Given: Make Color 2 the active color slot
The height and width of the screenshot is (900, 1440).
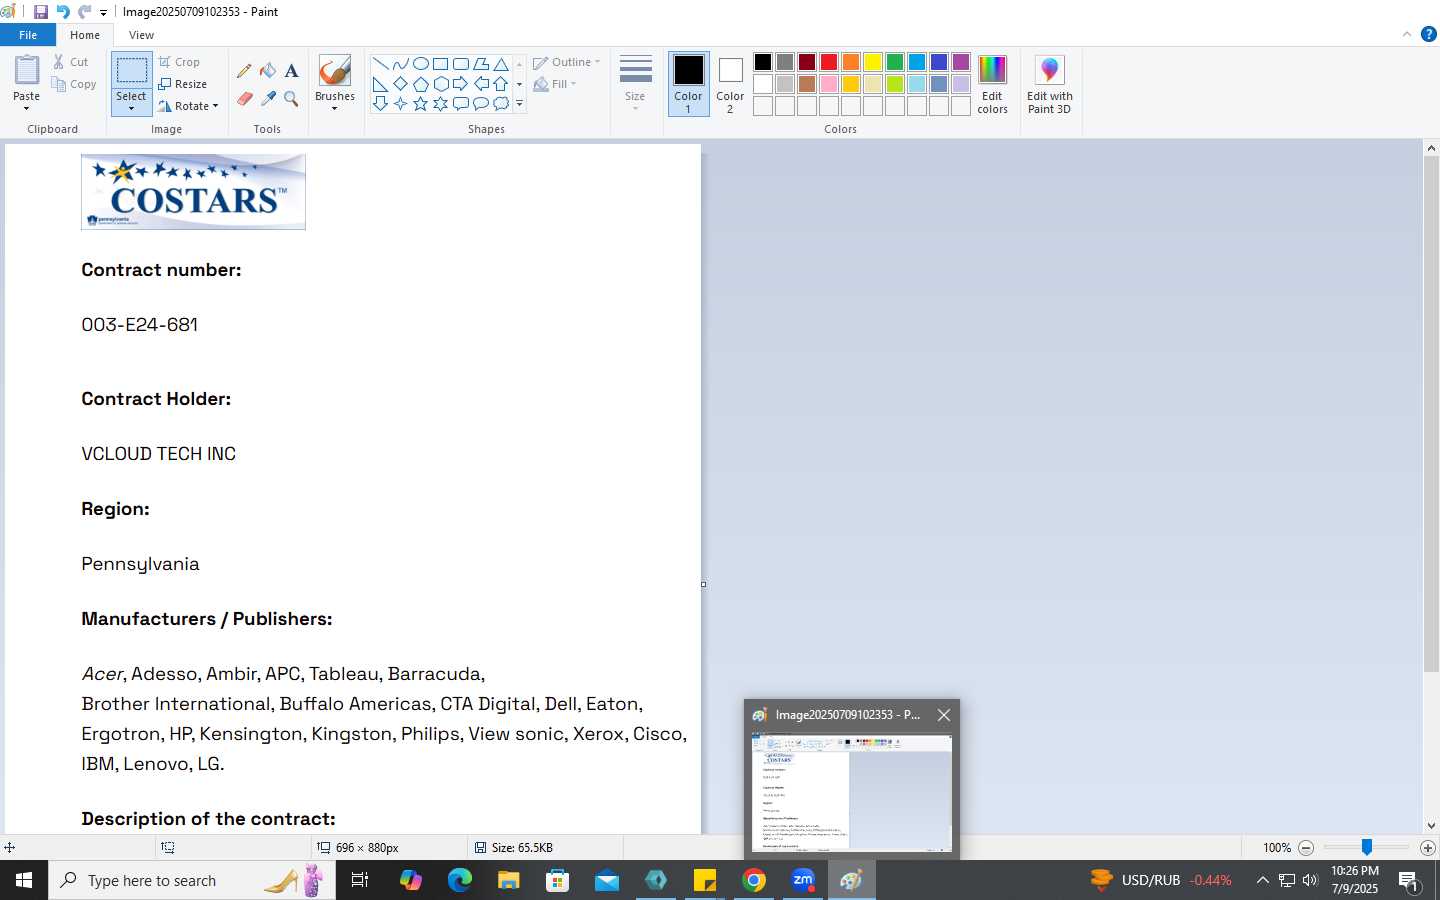Looking at the screenshot, I should pos(730,84).
